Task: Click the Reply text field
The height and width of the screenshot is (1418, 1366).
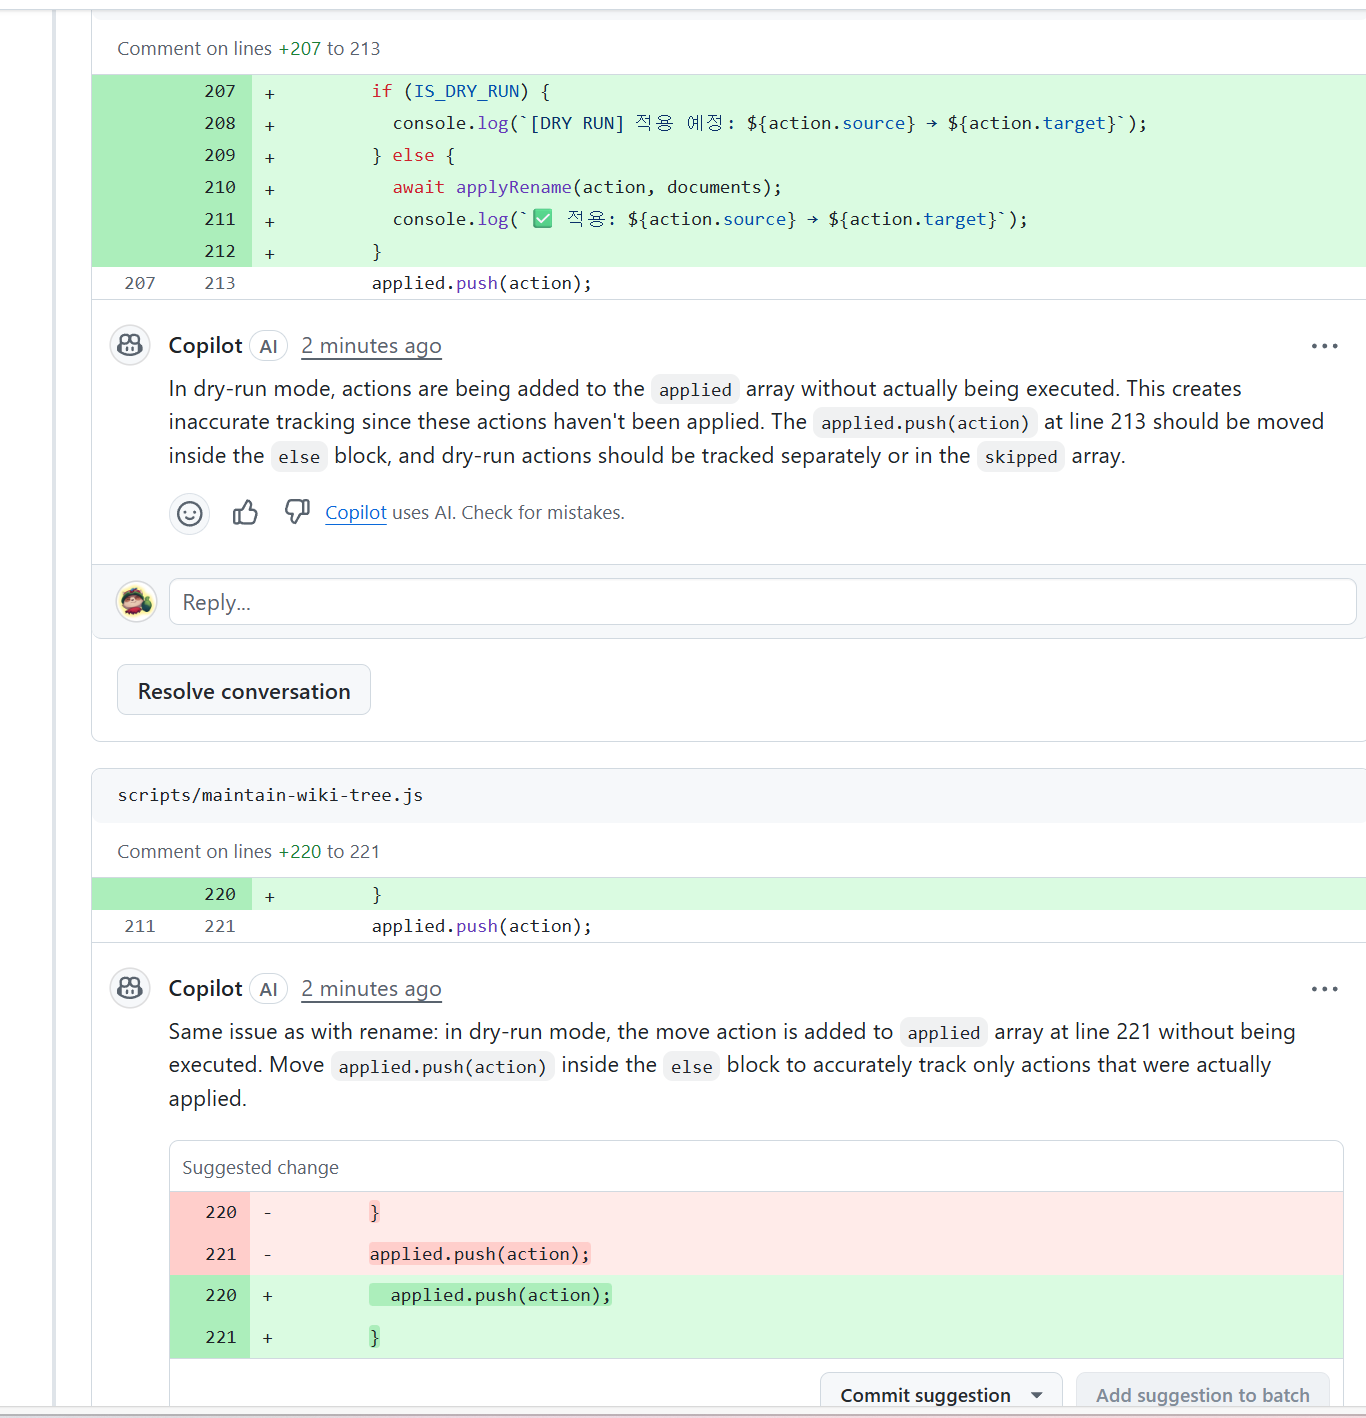Action: coord(762,602)
